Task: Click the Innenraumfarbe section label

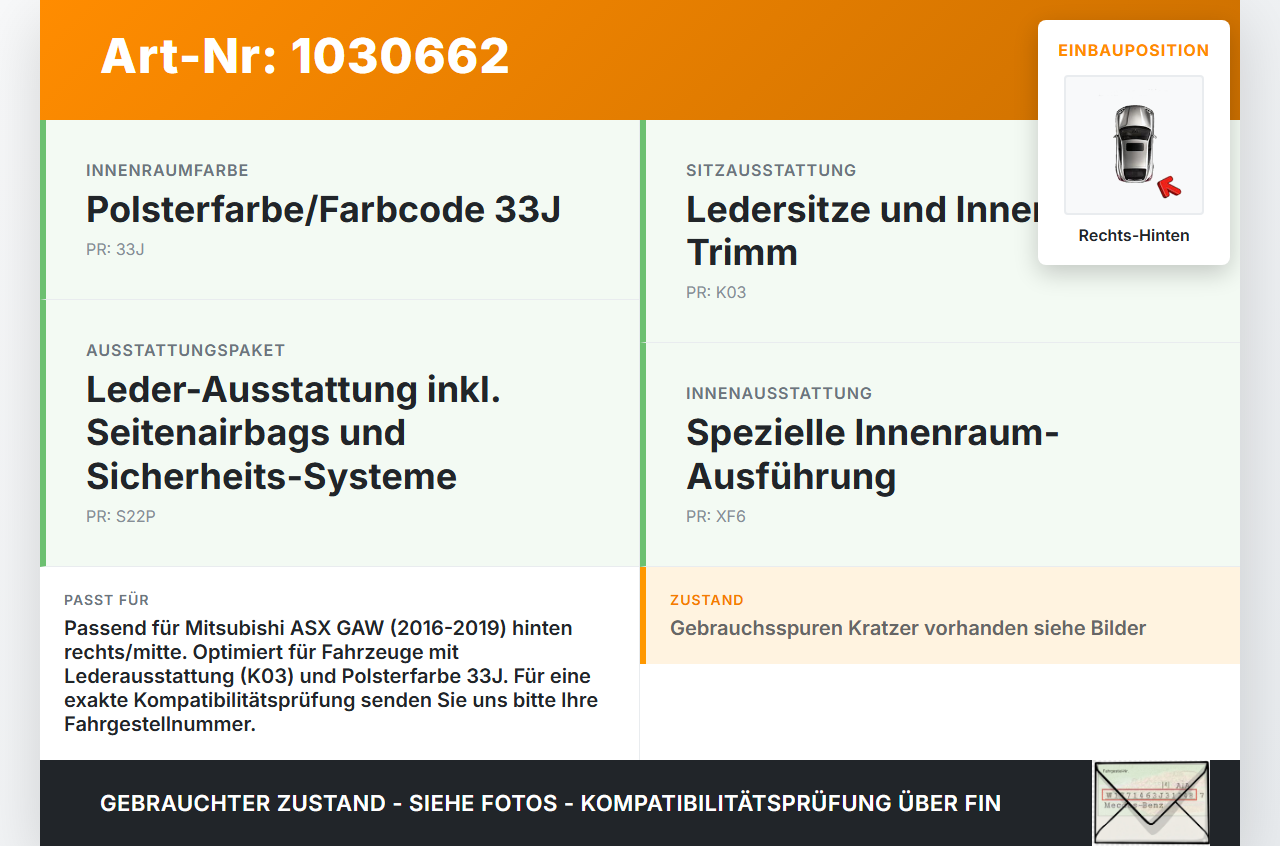Action: coord(167,171)
